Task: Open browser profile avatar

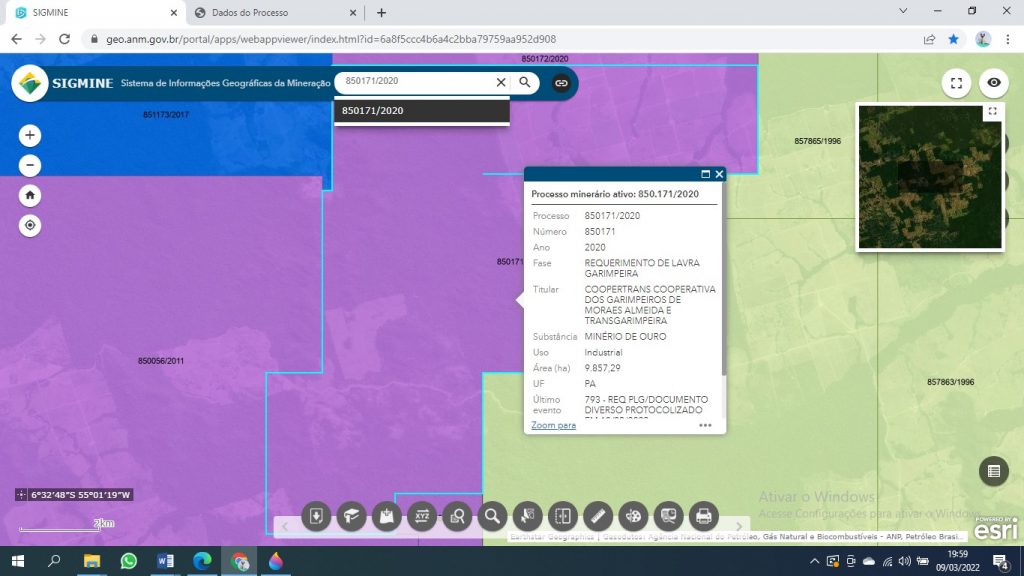Action: pyautogui.click(x=983, y=39)
